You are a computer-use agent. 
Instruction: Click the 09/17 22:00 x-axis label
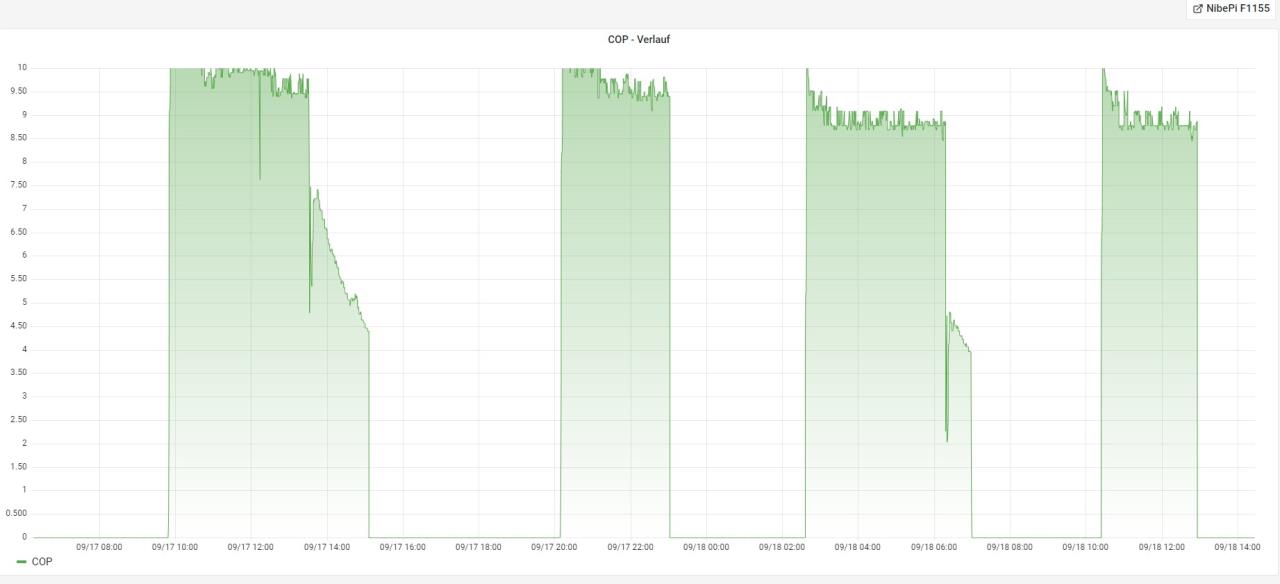pyautogui.click(x=631, y=547)
